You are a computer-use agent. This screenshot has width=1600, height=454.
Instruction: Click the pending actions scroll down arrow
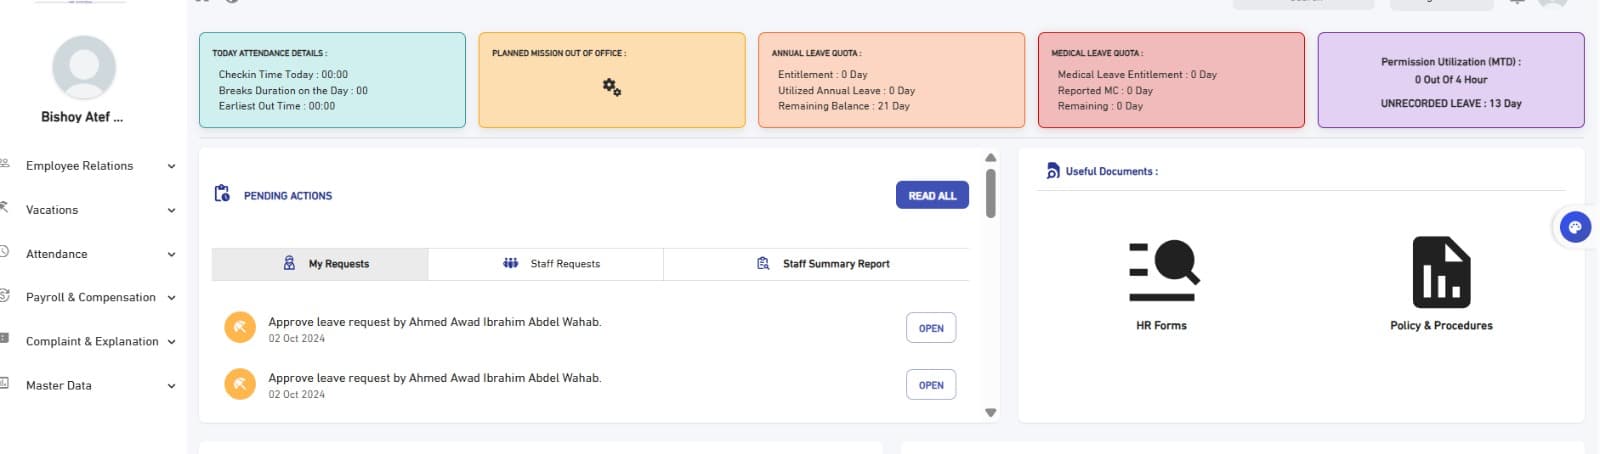(990, 412)
